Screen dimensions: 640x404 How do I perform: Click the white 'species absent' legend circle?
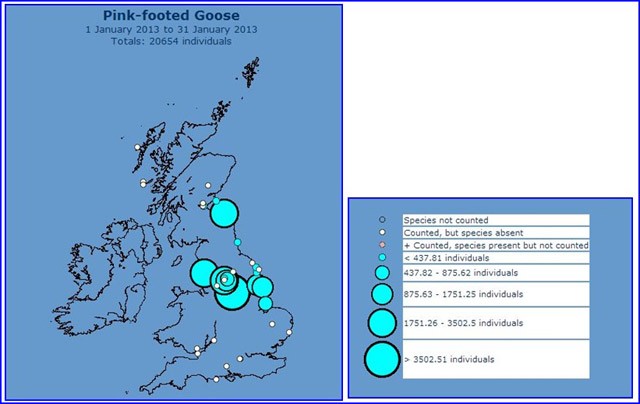tap(382, 232)
